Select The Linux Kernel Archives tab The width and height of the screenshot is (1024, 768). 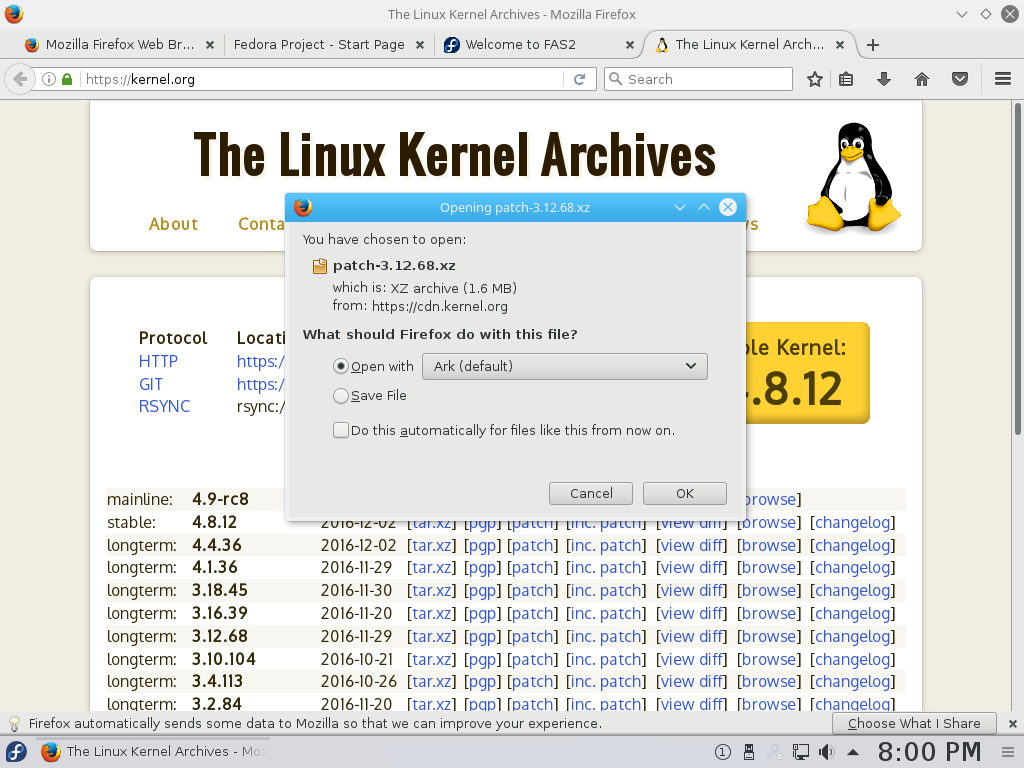(x=750, y=44)
